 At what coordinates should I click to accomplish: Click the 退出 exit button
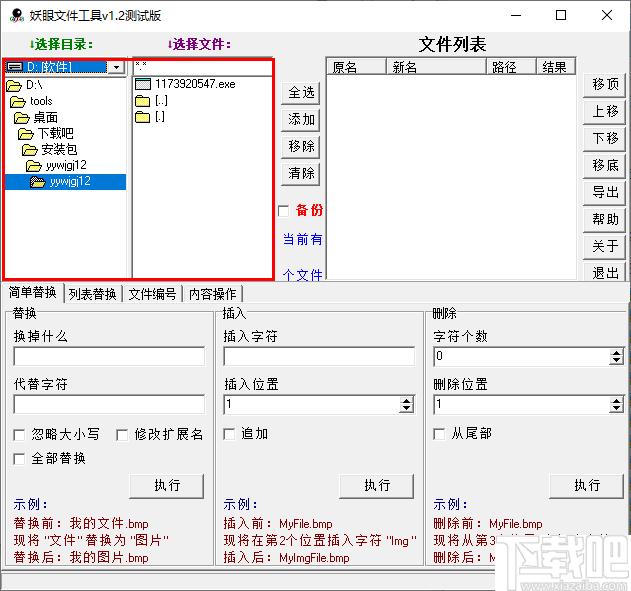604,272
